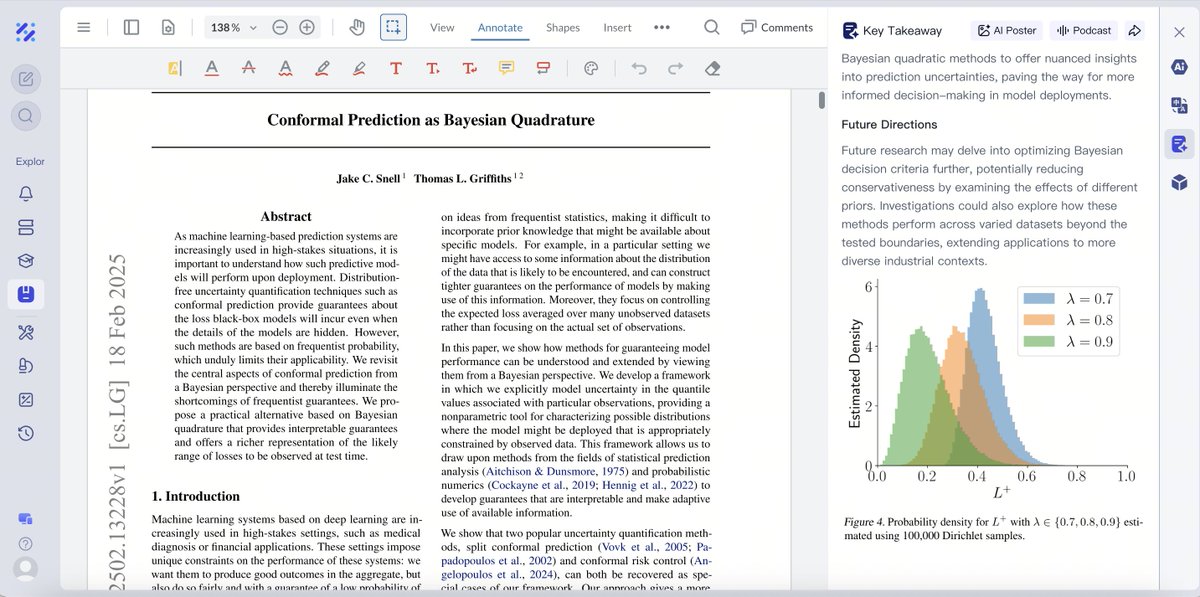Open notifications bell in sidebar
The height and width of the screenshot is (597, 1200).
coord(26,194)
